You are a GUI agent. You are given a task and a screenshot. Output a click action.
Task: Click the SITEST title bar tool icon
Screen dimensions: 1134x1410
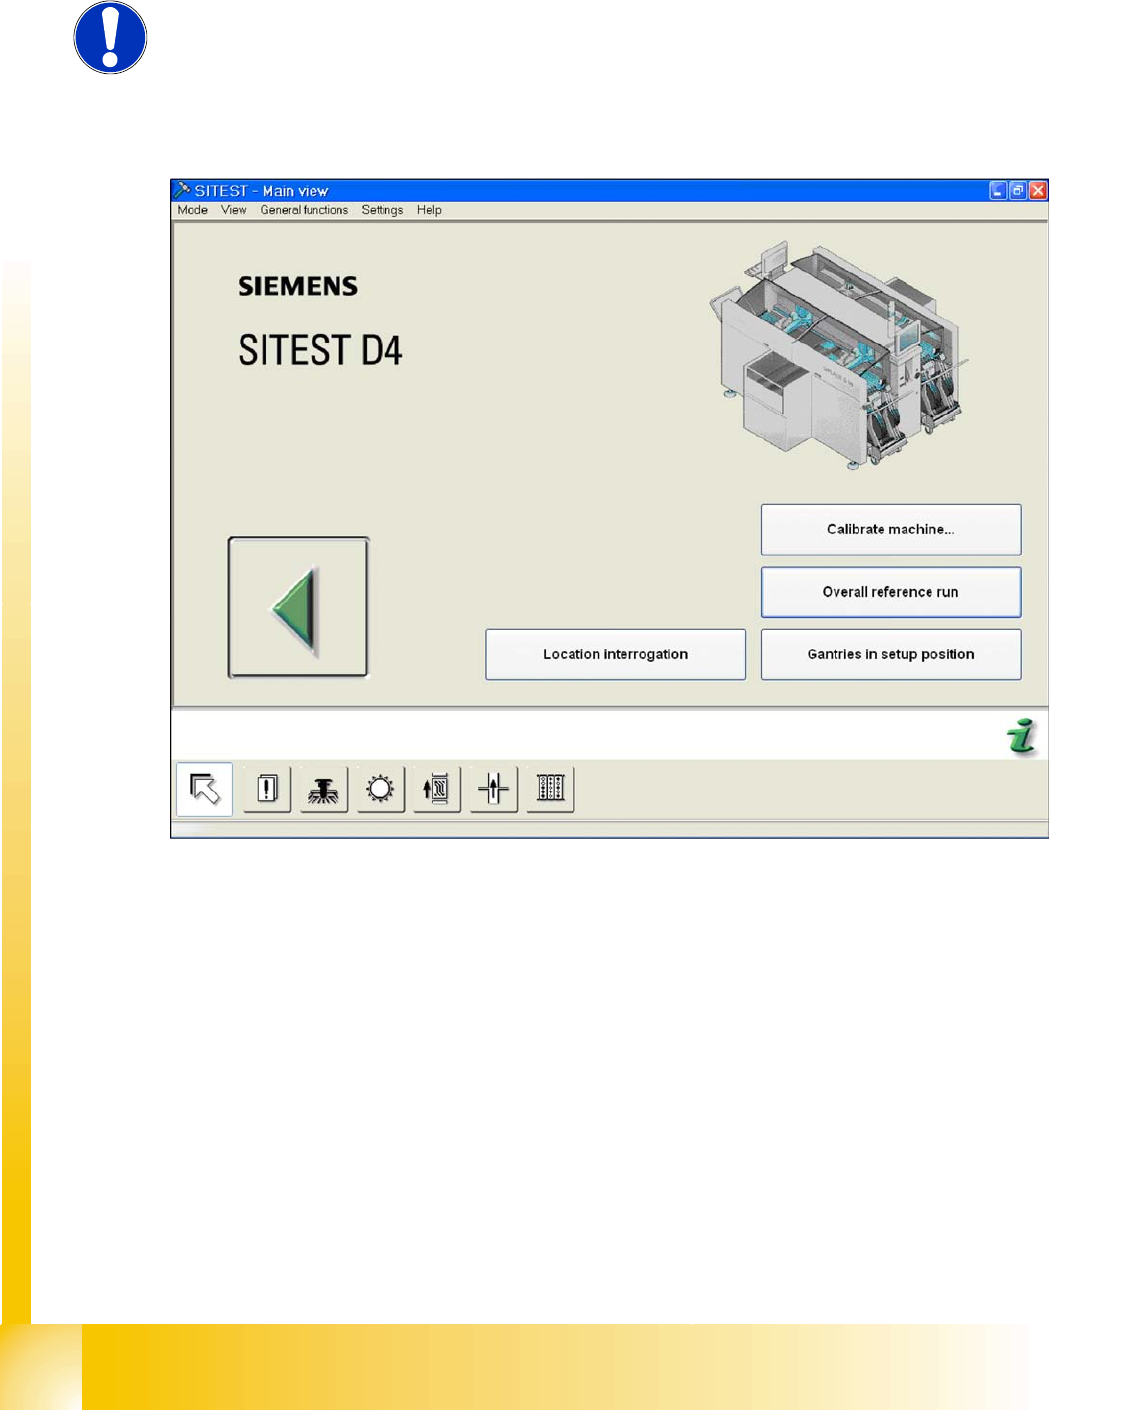[x=182, y=190]
